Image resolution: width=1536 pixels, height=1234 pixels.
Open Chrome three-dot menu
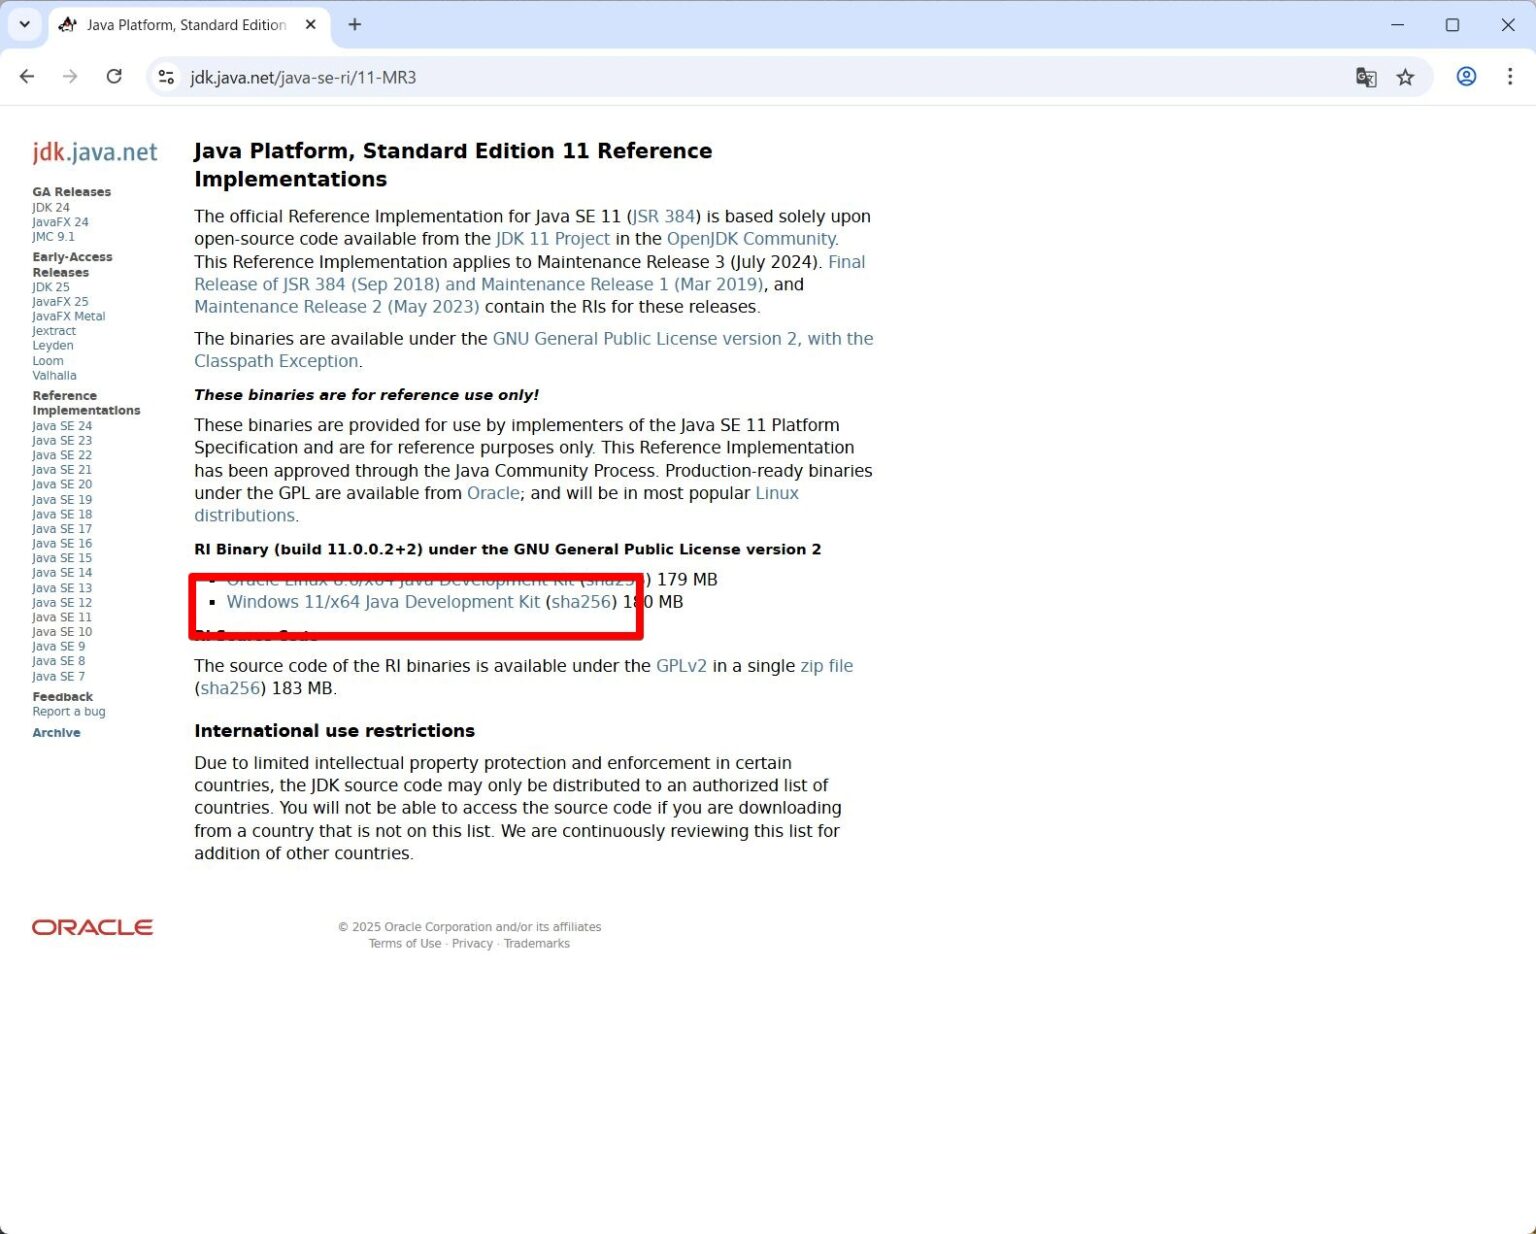point(1509,77)
